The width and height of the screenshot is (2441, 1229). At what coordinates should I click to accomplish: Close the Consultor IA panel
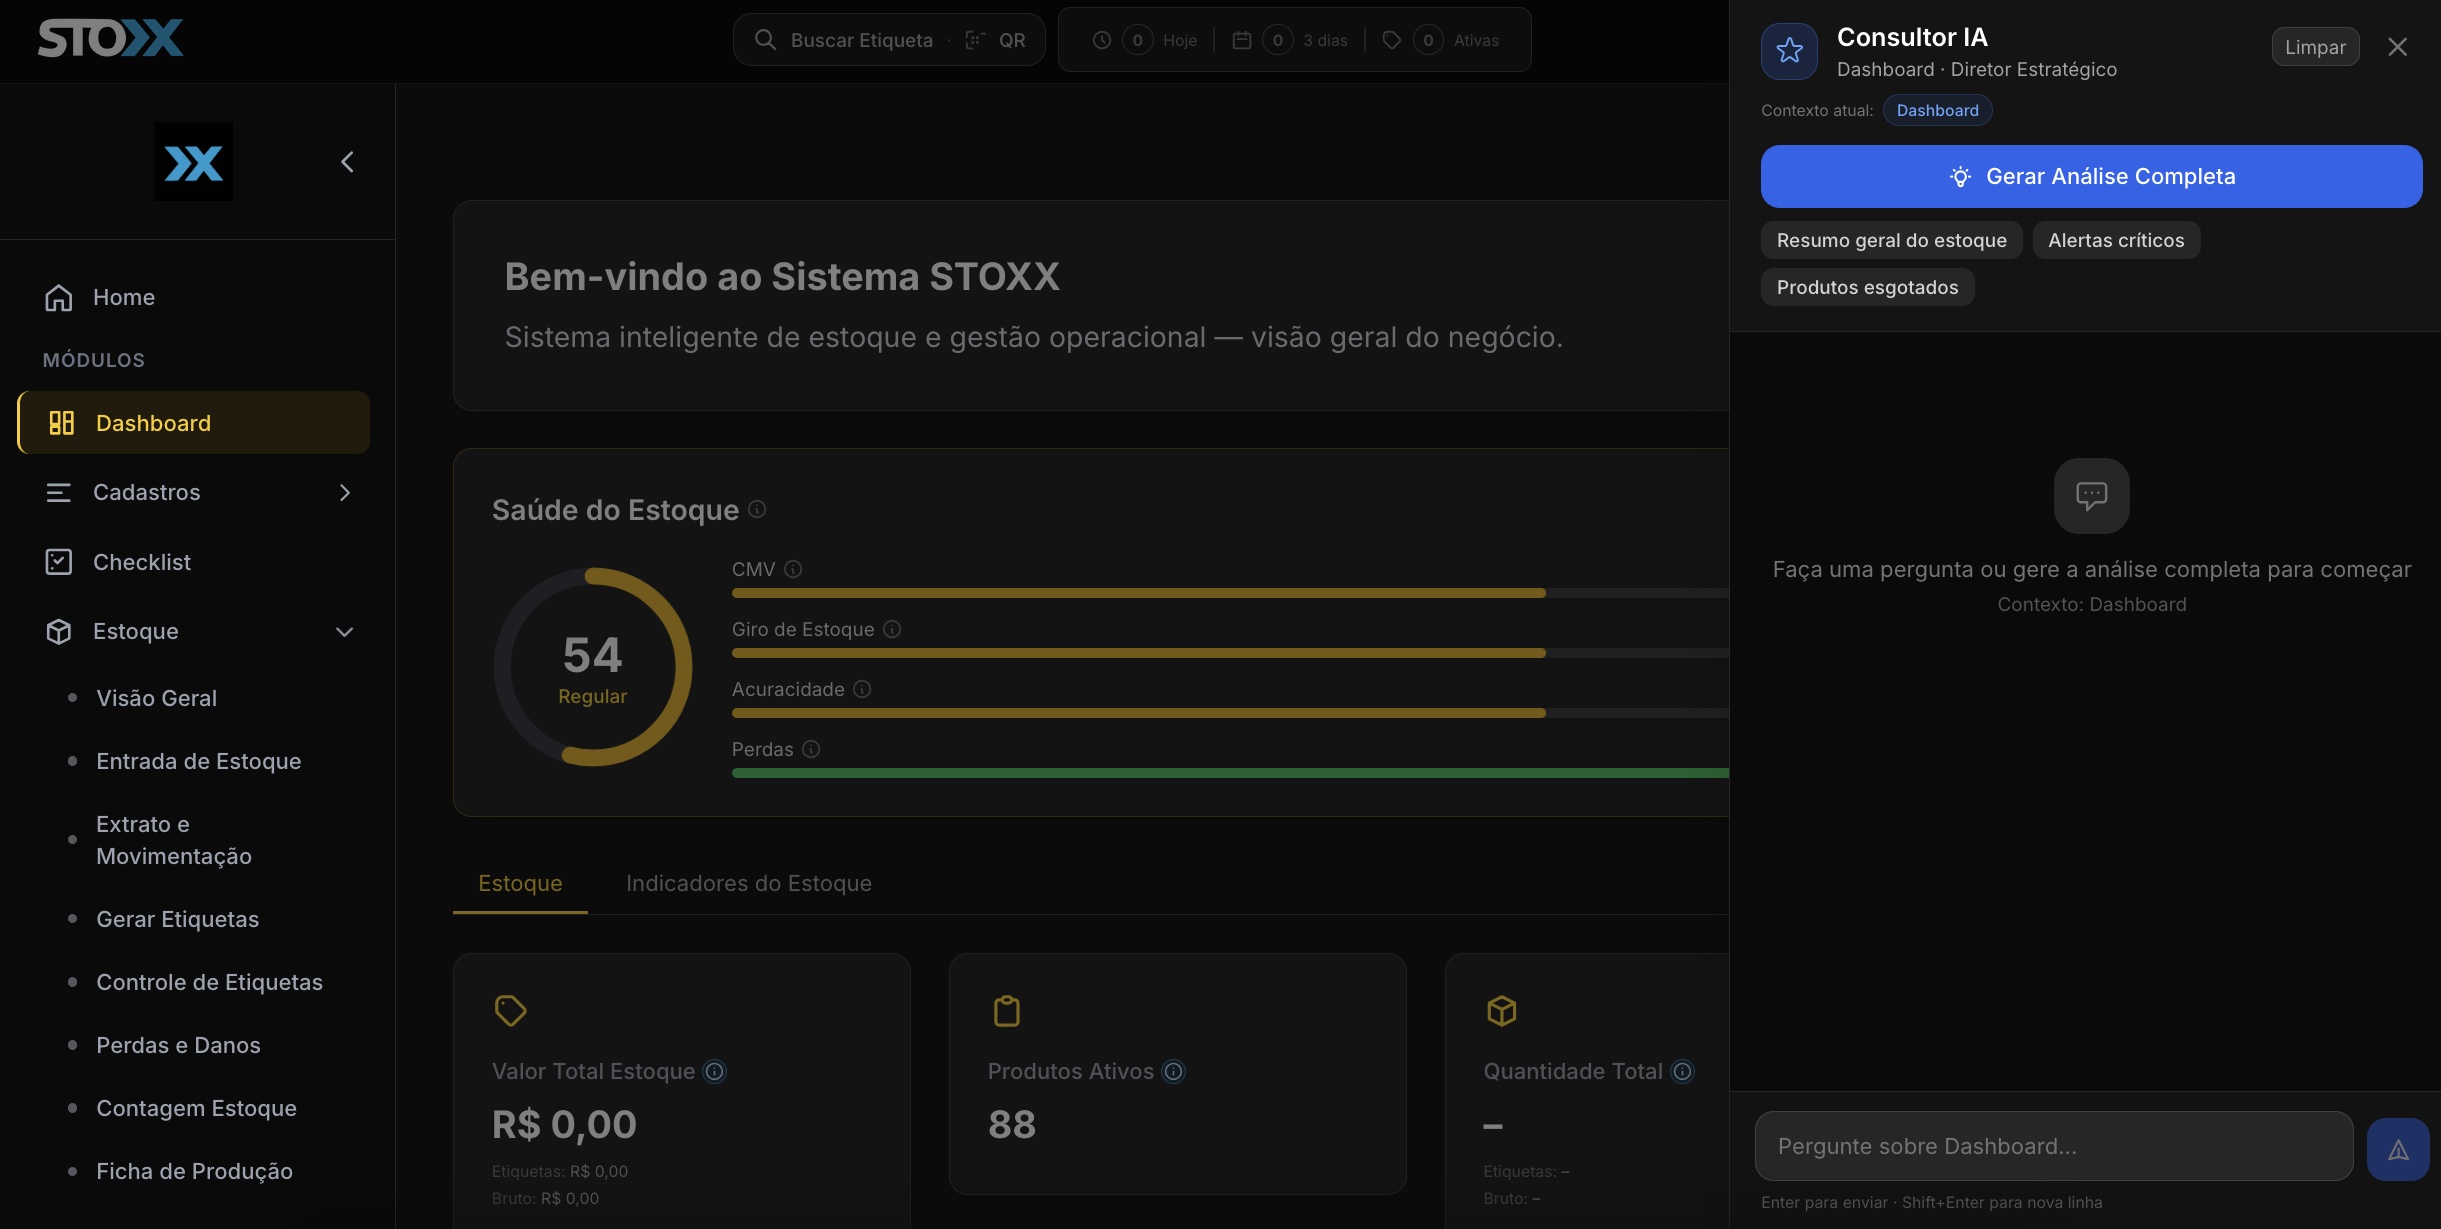(2397, 47)
